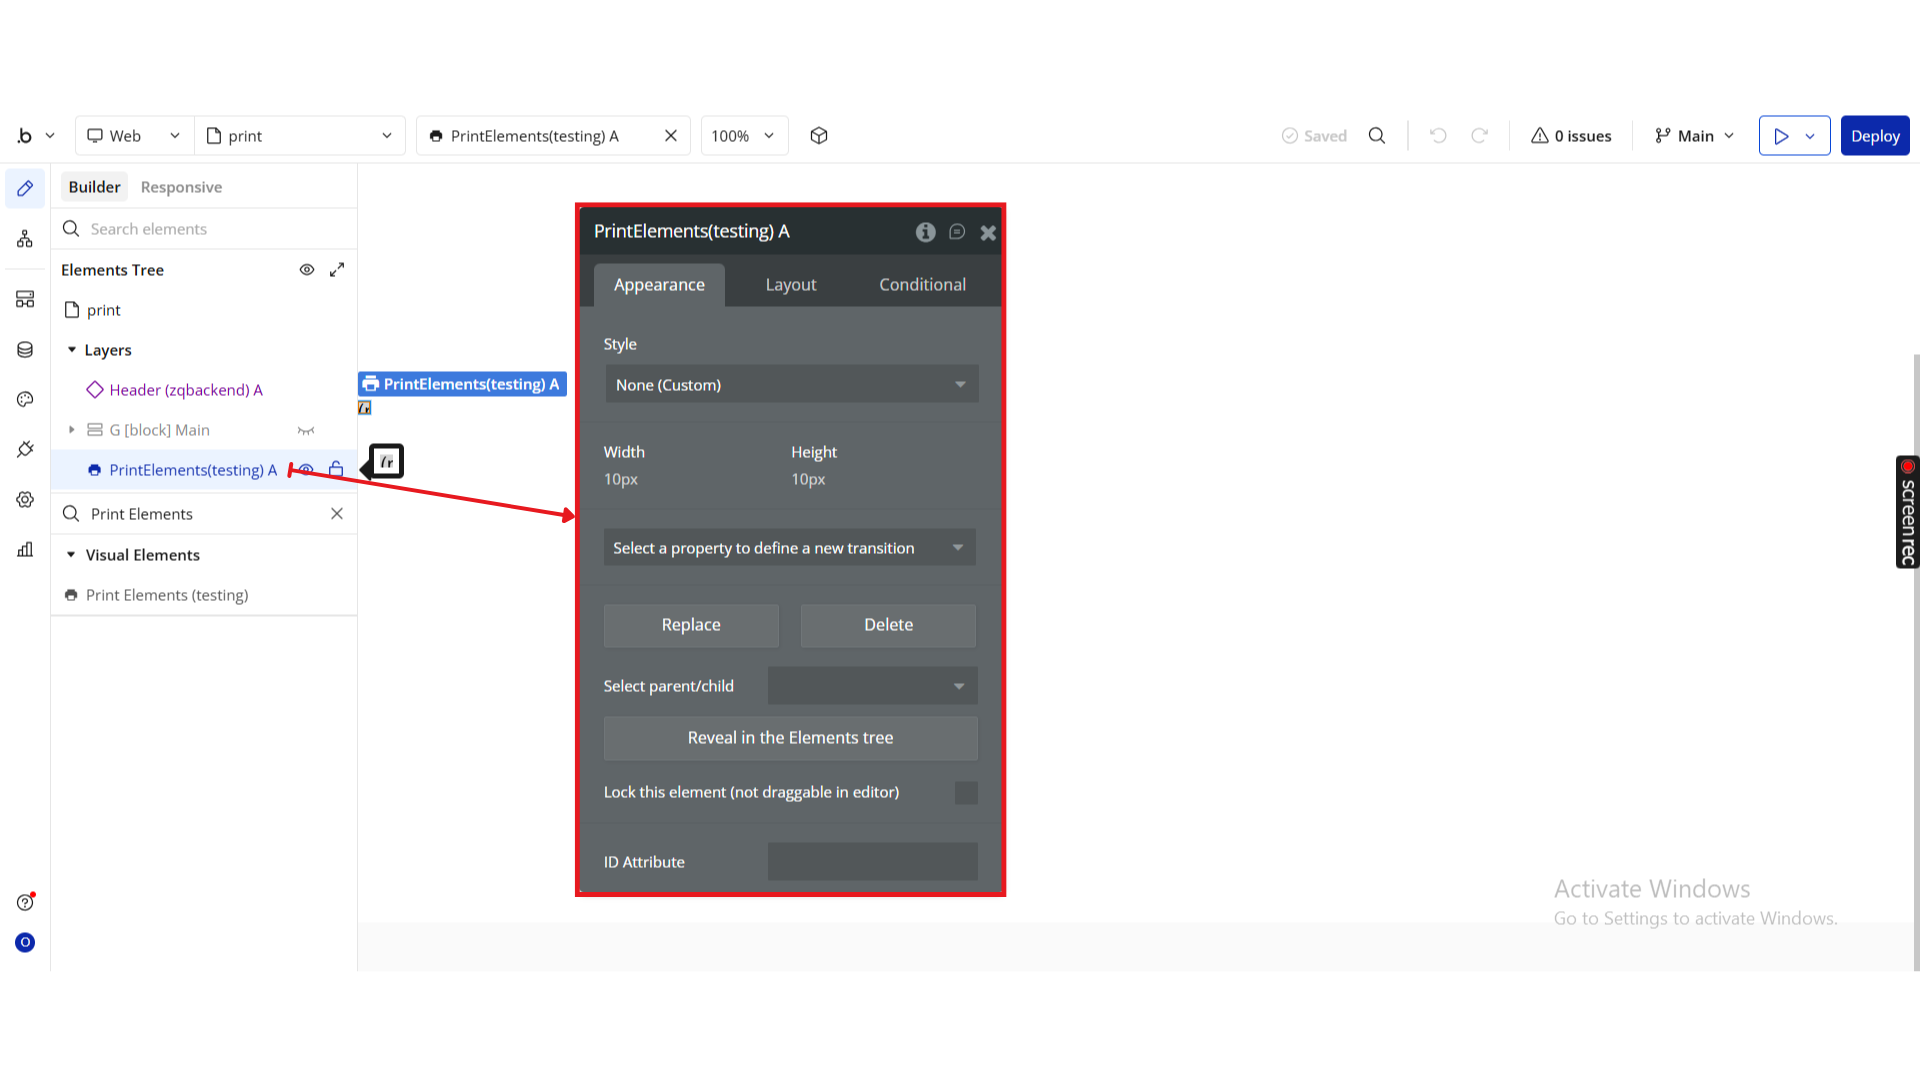Open the Plugins tab icon
1920x1080 pixels.
coord(25,449)
